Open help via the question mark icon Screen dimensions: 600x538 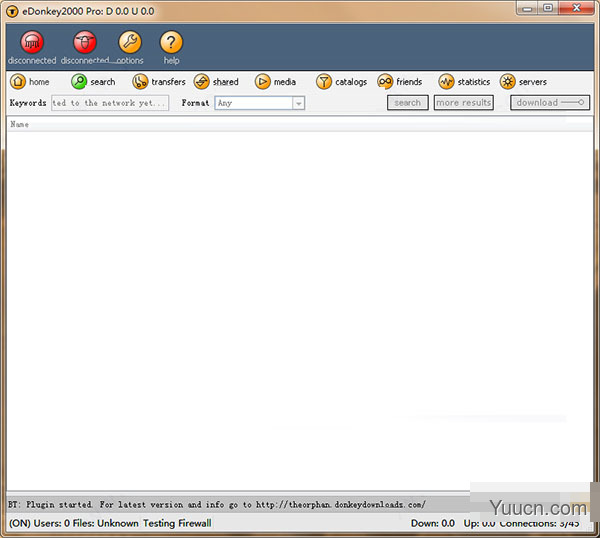coord(171,42)
